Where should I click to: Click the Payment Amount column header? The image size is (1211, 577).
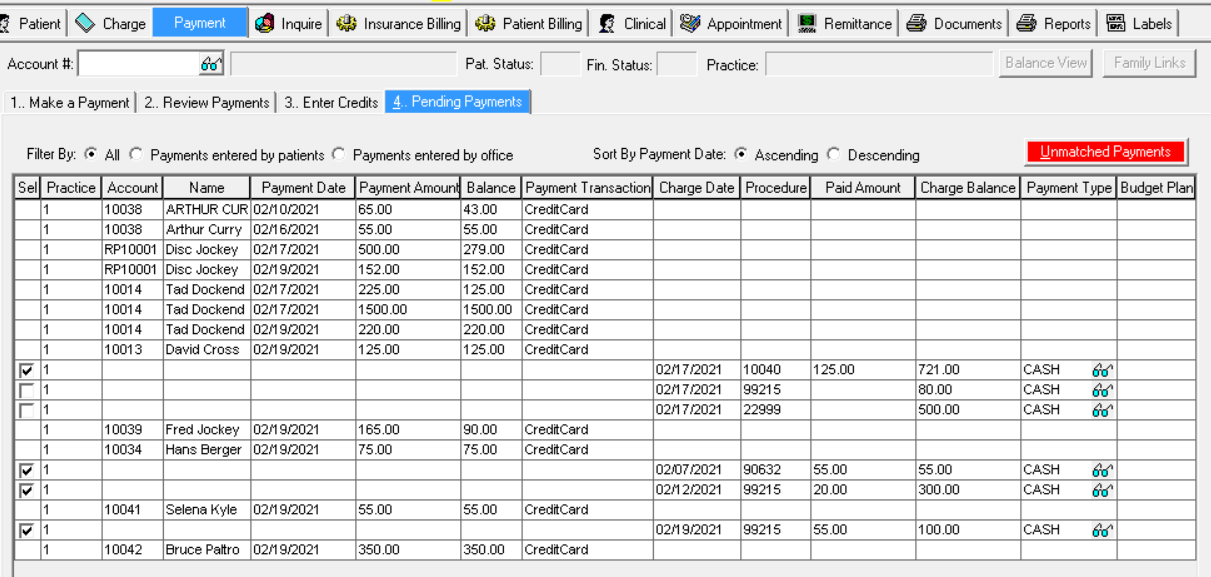coord(408,188)
